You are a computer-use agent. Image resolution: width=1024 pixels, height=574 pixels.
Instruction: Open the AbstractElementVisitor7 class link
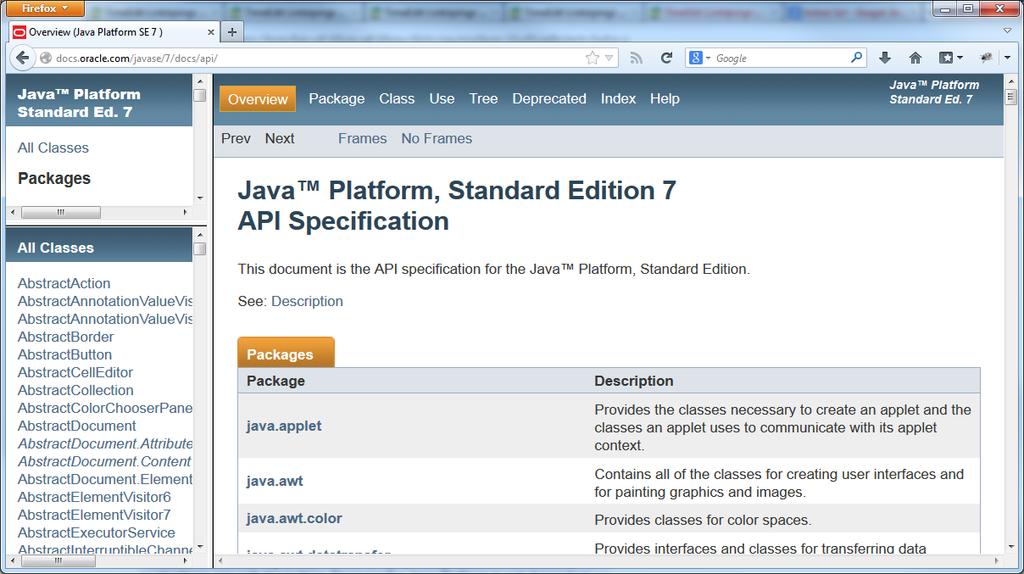click(x=94, y=515)
